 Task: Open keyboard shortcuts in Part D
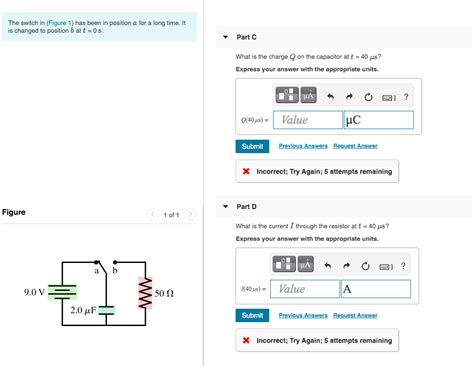pos(386,267)
